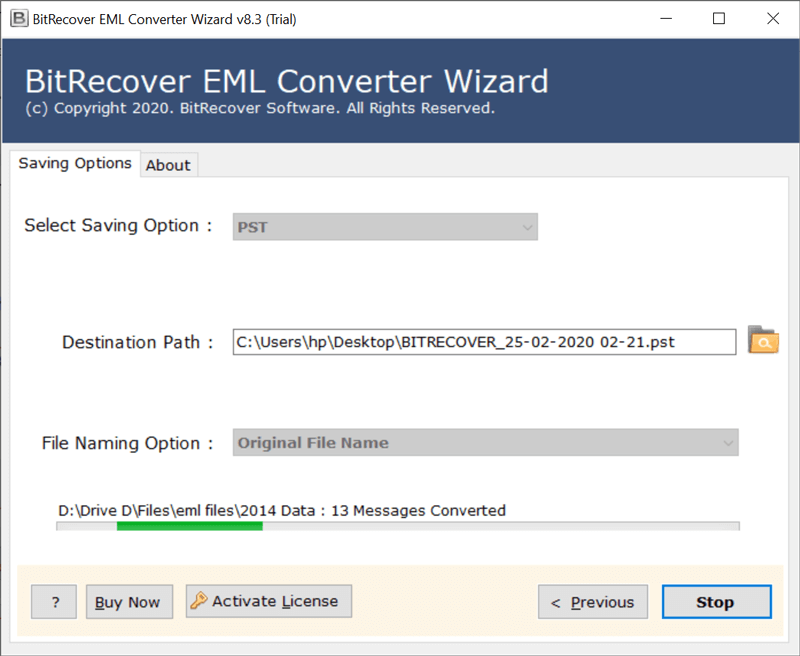Image resolution: width=800 pixels, height=656 pixels.
Task: Click the BitRecover logo in title bar
Action: (x=19, y=19)
